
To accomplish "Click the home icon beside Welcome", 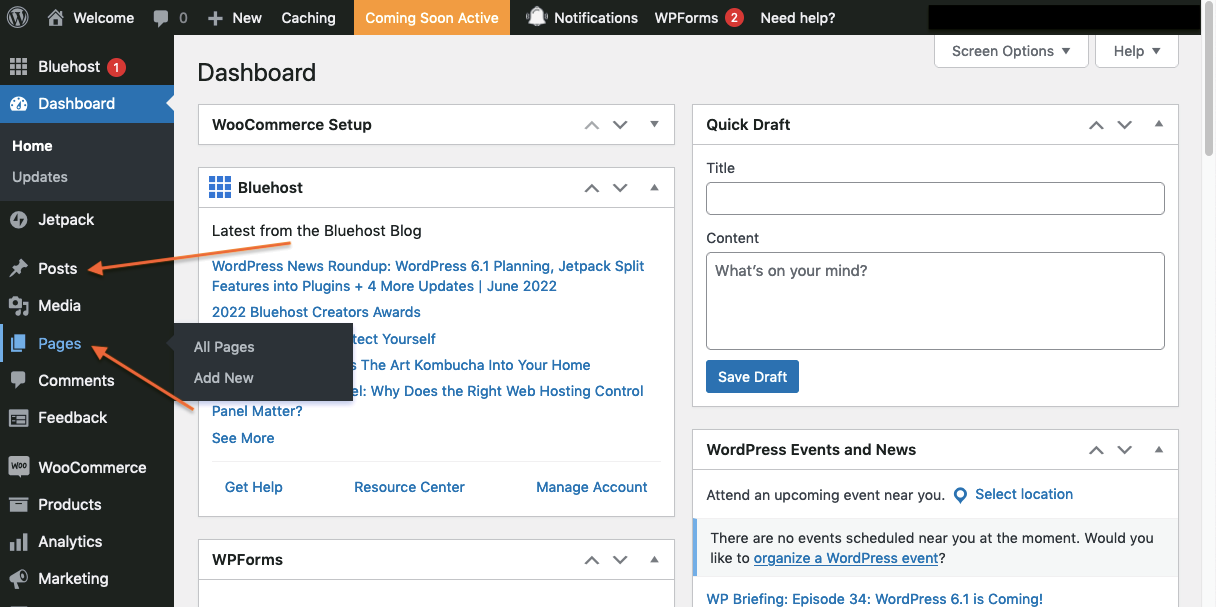I will pos(56,17).
